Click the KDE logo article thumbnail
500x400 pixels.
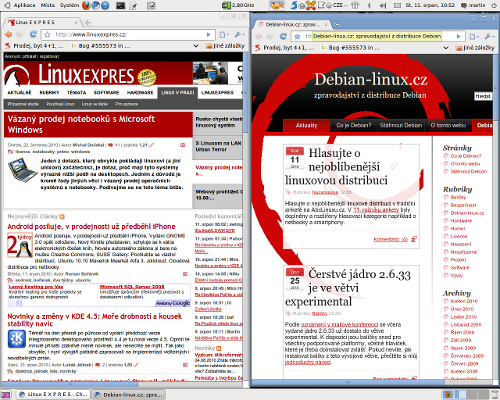pyautogui.click(x=17, y=339)
